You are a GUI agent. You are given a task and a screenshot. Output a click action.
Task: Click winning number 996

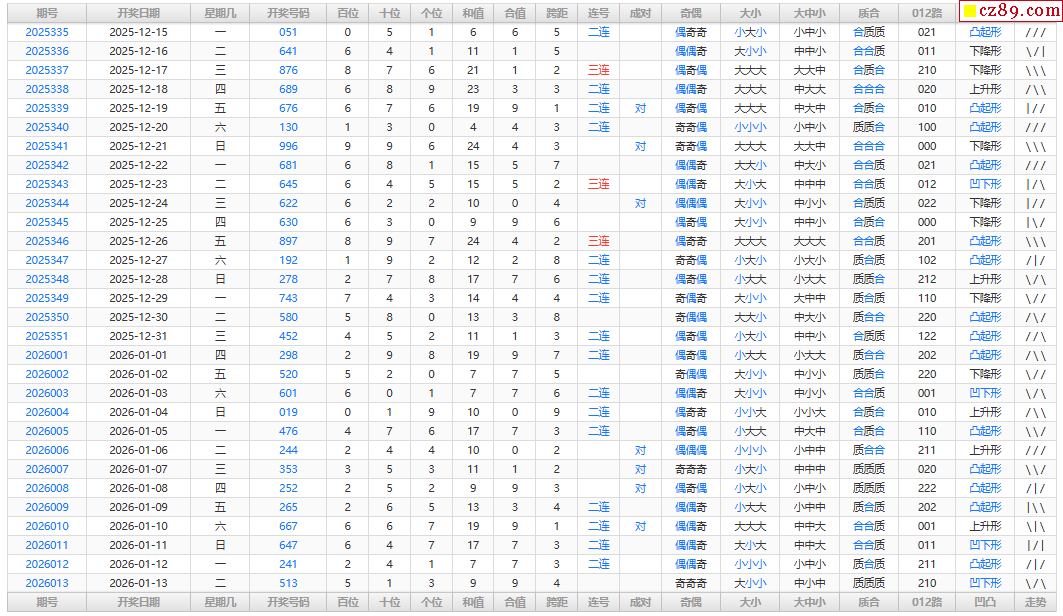[x=288, y=146]
